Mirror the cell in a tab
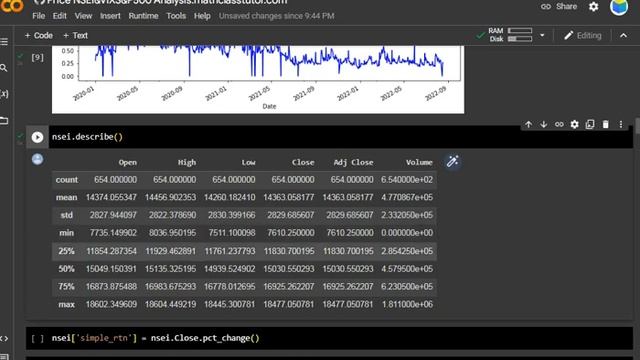The width and height of the screenshot is (640, 360). tap(590, 124)
